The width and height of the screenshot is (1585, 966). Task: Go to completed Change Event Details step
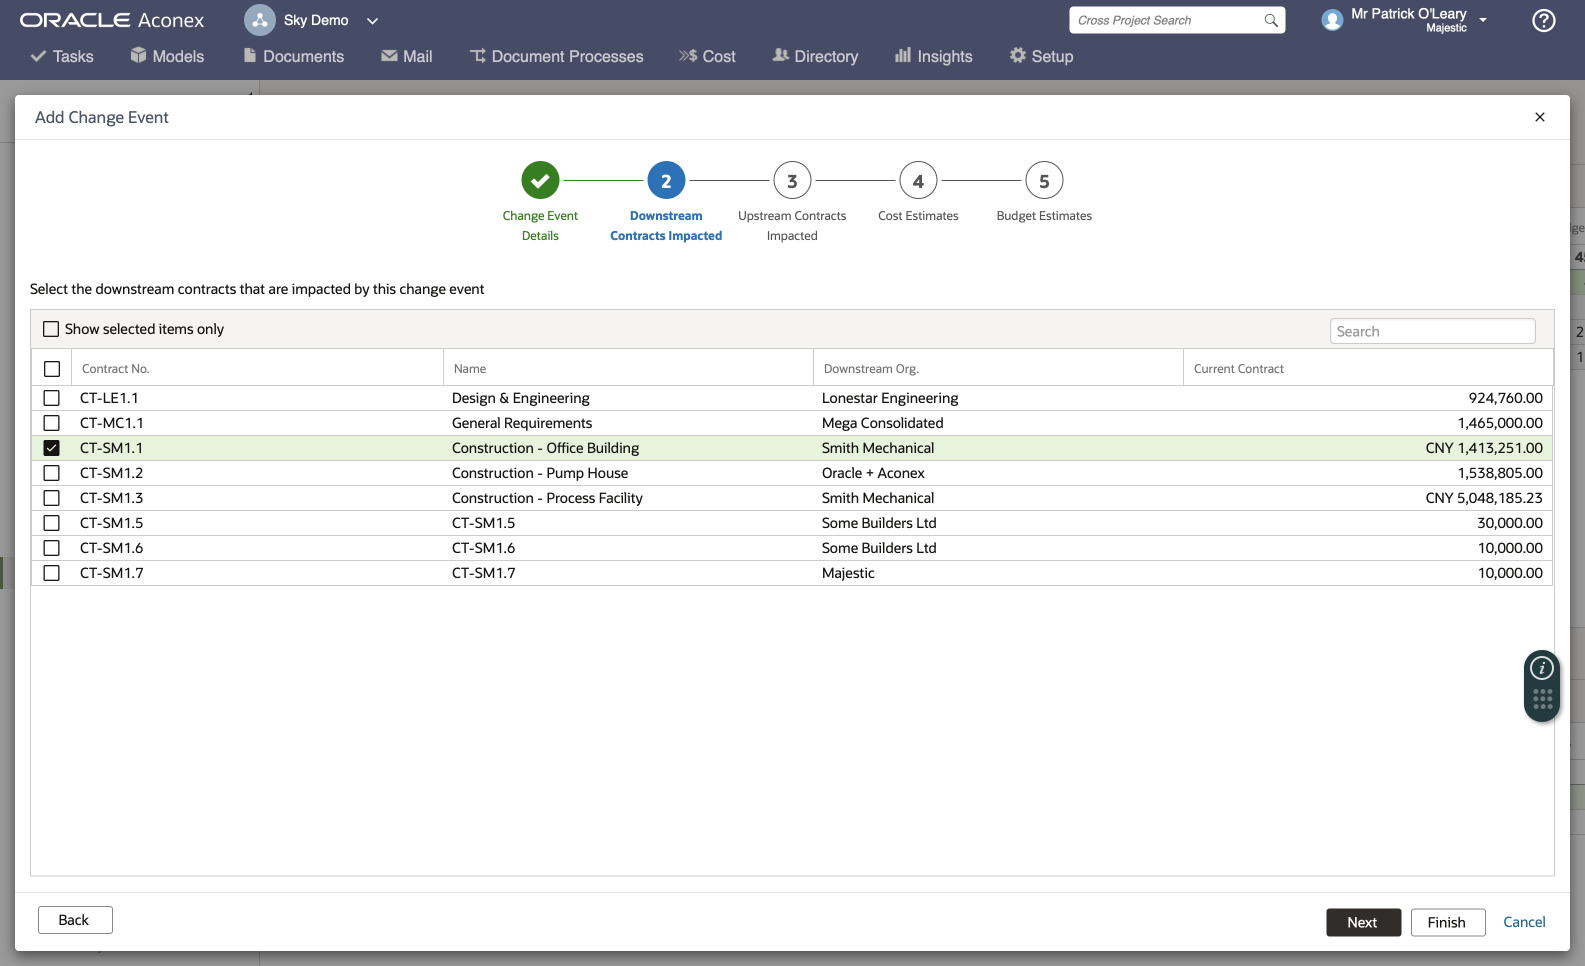[x=540, y=181]
